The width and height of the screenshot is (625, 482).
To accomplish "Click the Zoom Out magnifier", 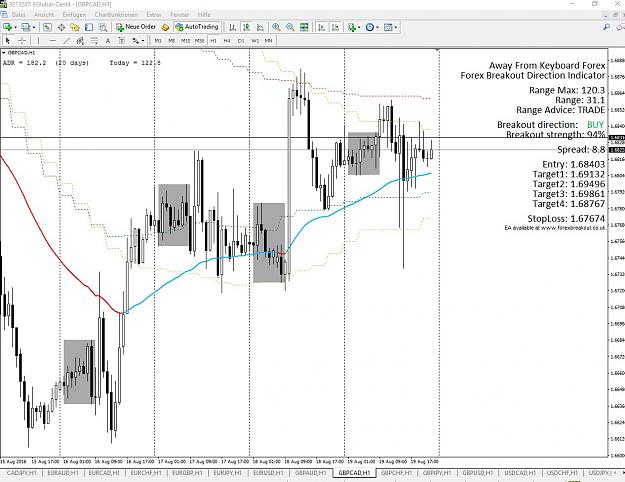I will point(290,27).
